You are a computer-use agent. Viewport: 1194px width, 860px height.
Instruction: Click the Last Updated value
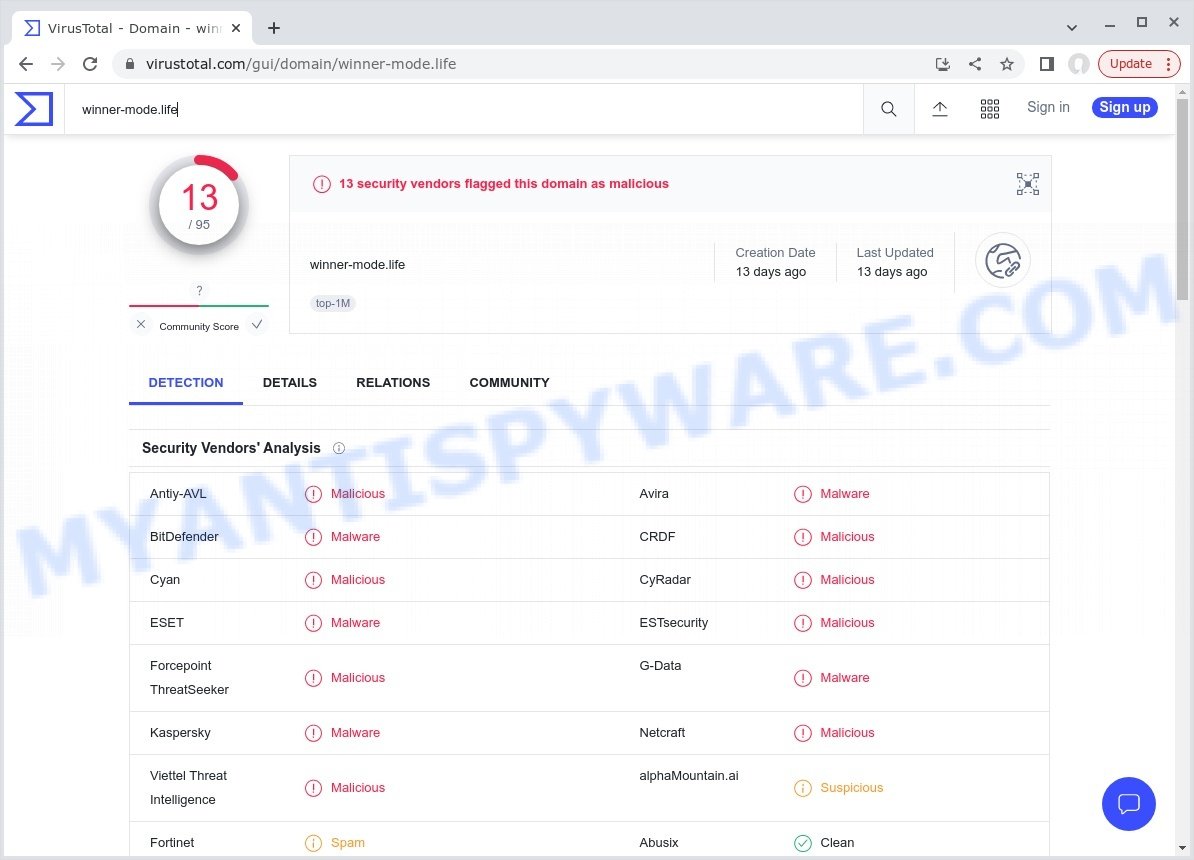click(x=892, y=272)
